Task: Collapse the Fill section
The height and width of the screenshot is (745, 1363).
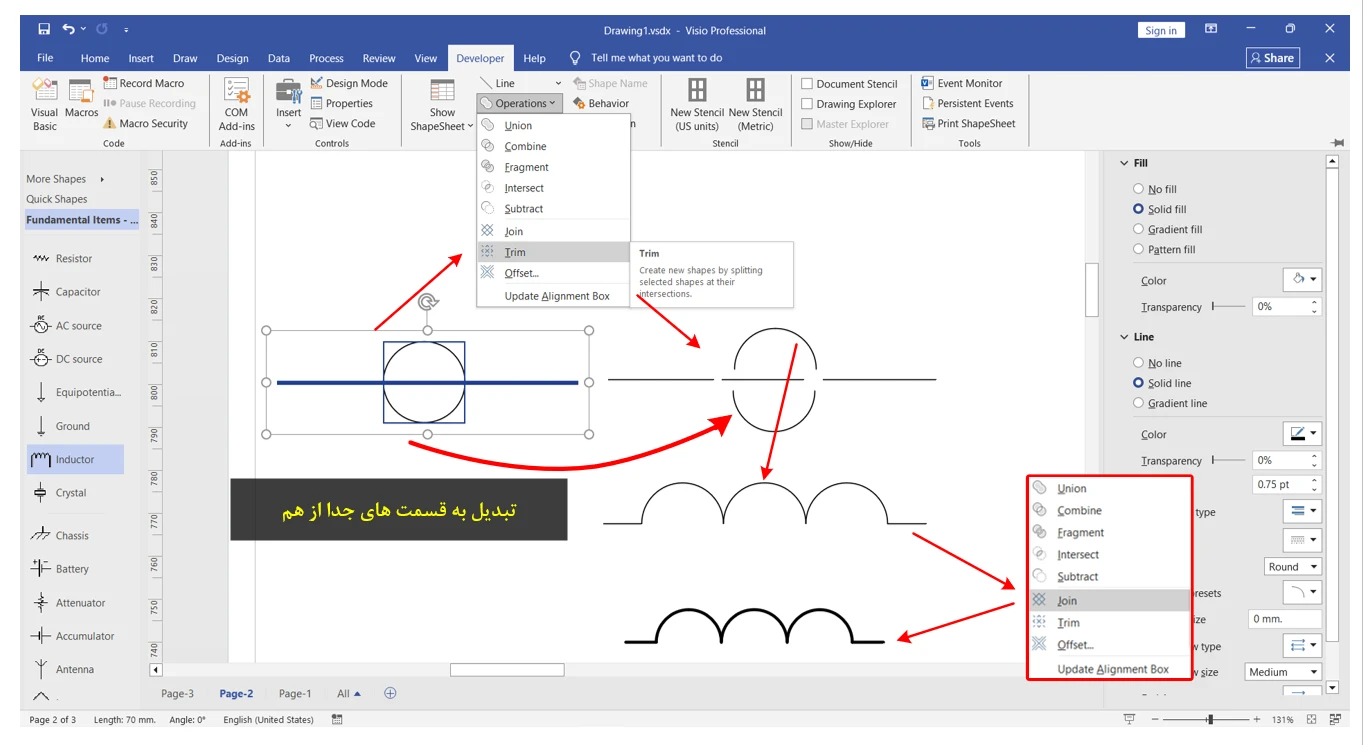Action: [x=1123, y=163]
